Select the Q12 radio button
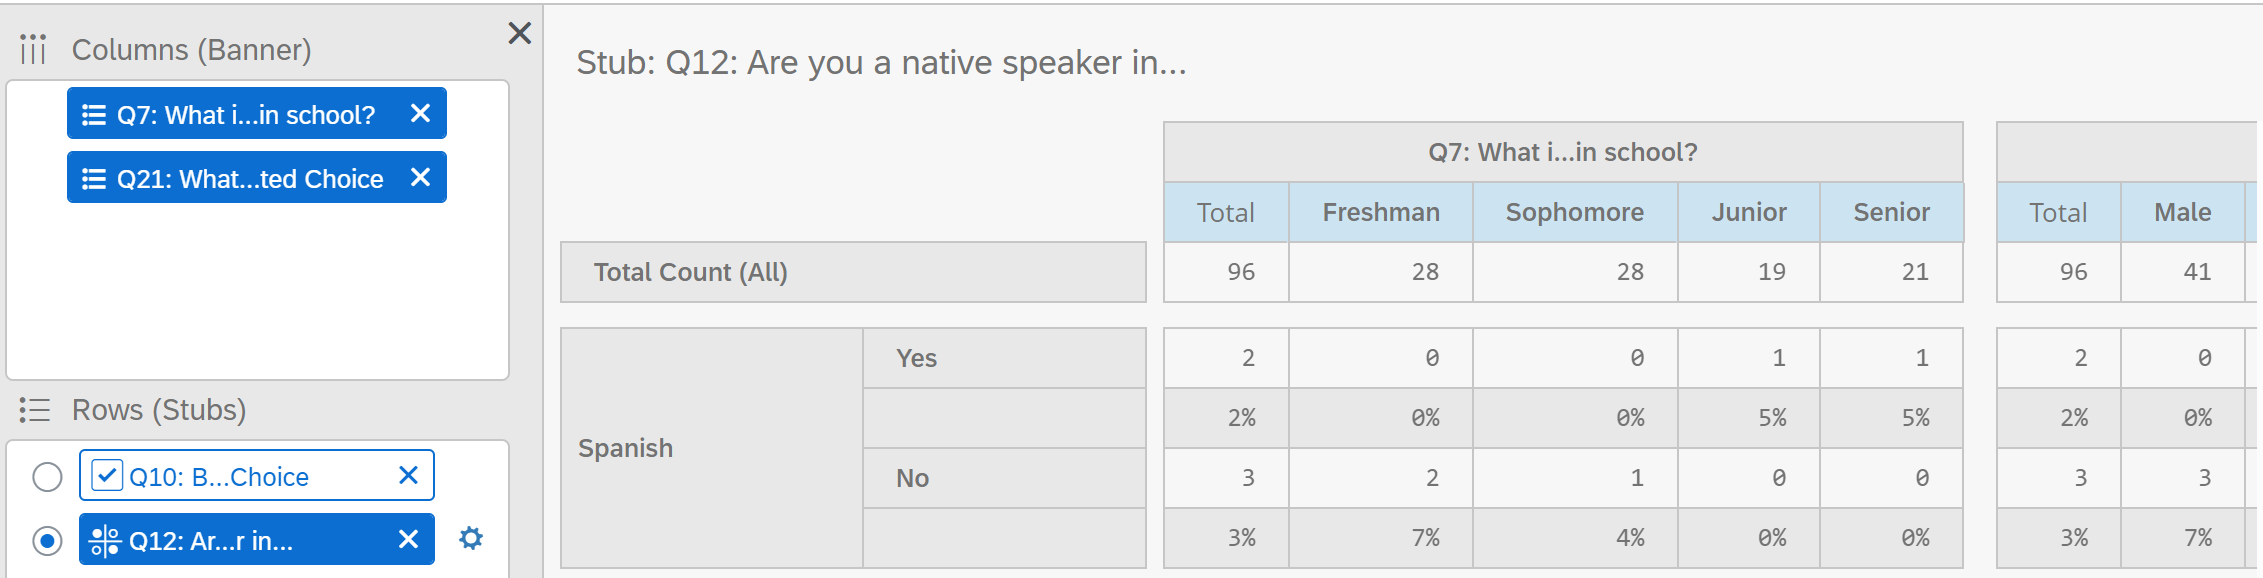The height and width of the screenshot is (578, 2263). [x=47, y=541]
